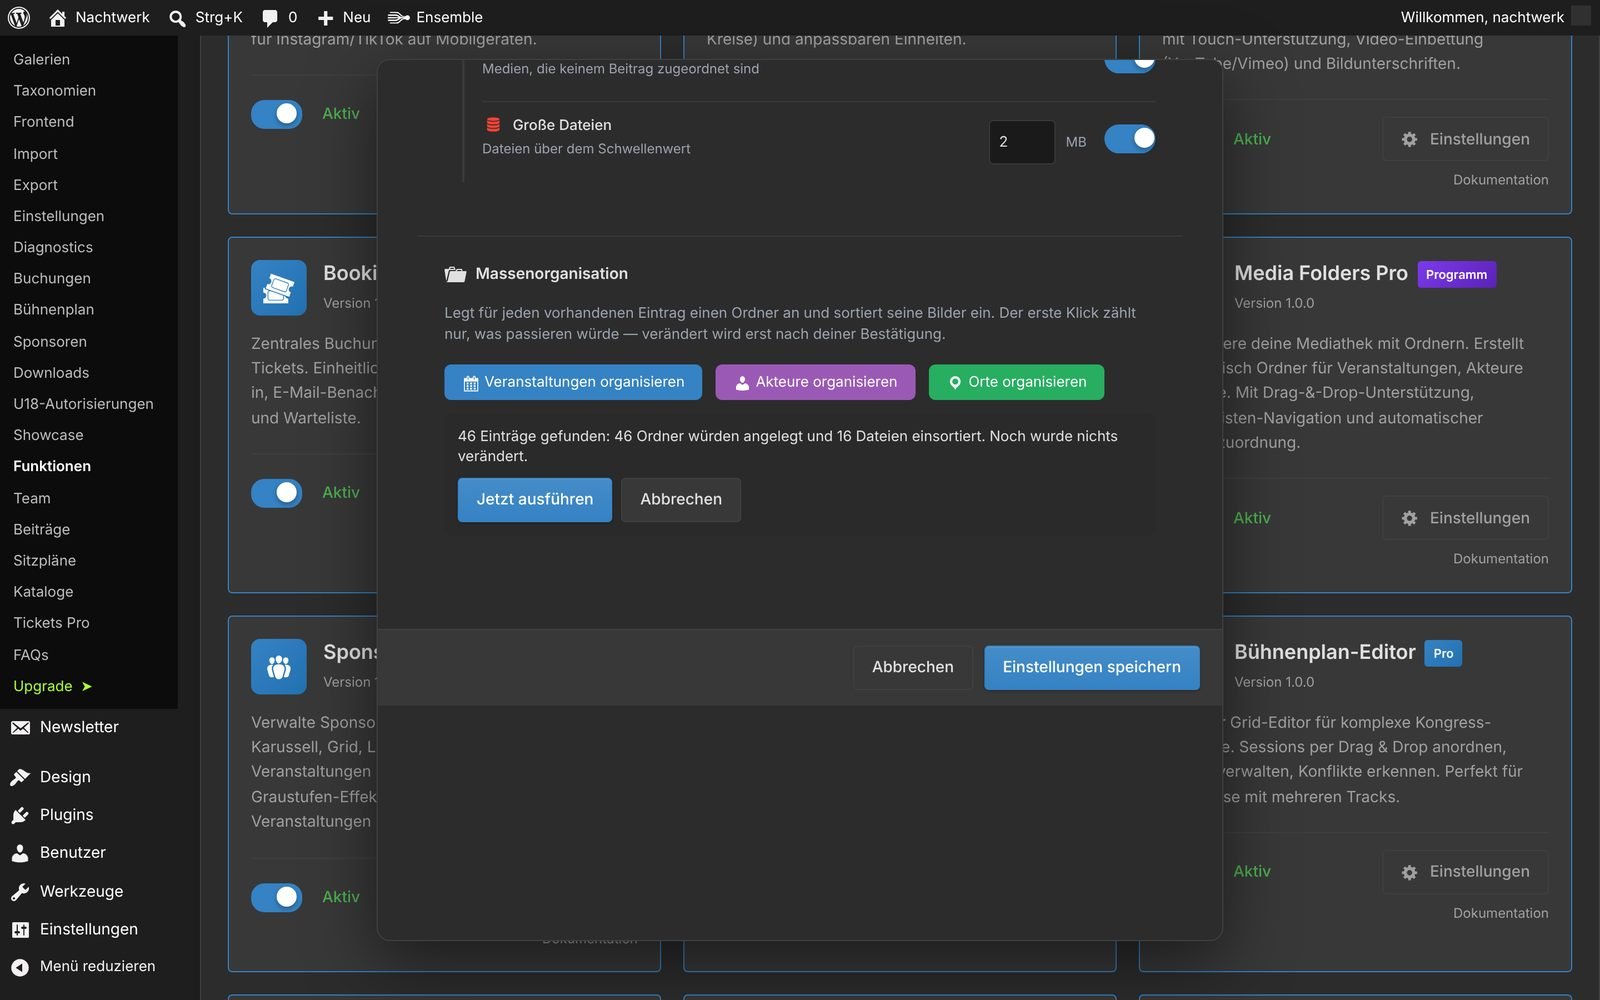Viewport: 1600px width, 1000px height.
Task: Click the Werkzeuge wrench icon
Action: pyautogui.click(x=20, y=891)
